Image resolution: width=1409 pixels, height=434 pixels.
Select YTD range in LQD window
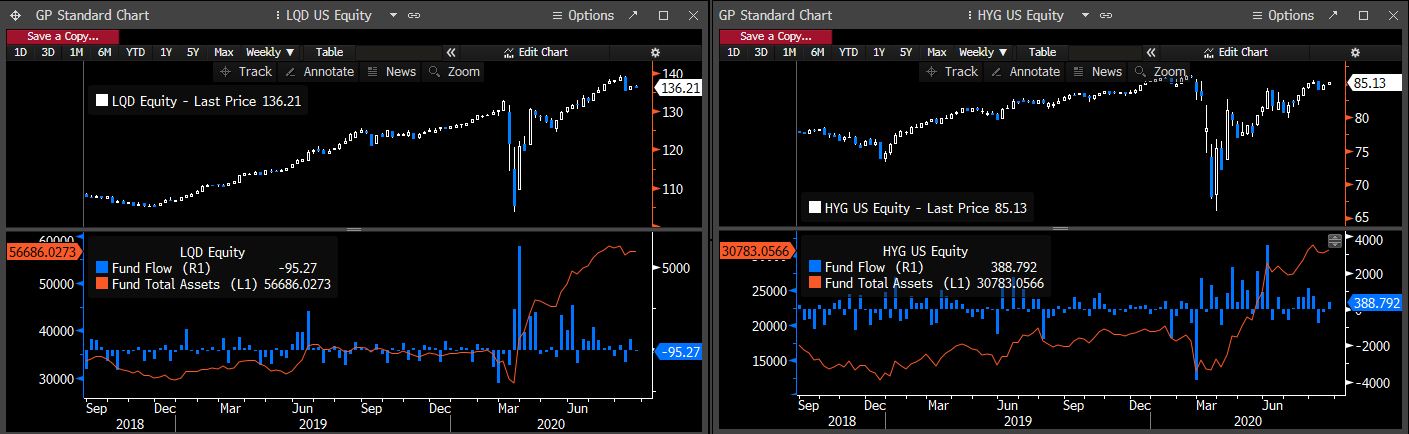(135, 52)
